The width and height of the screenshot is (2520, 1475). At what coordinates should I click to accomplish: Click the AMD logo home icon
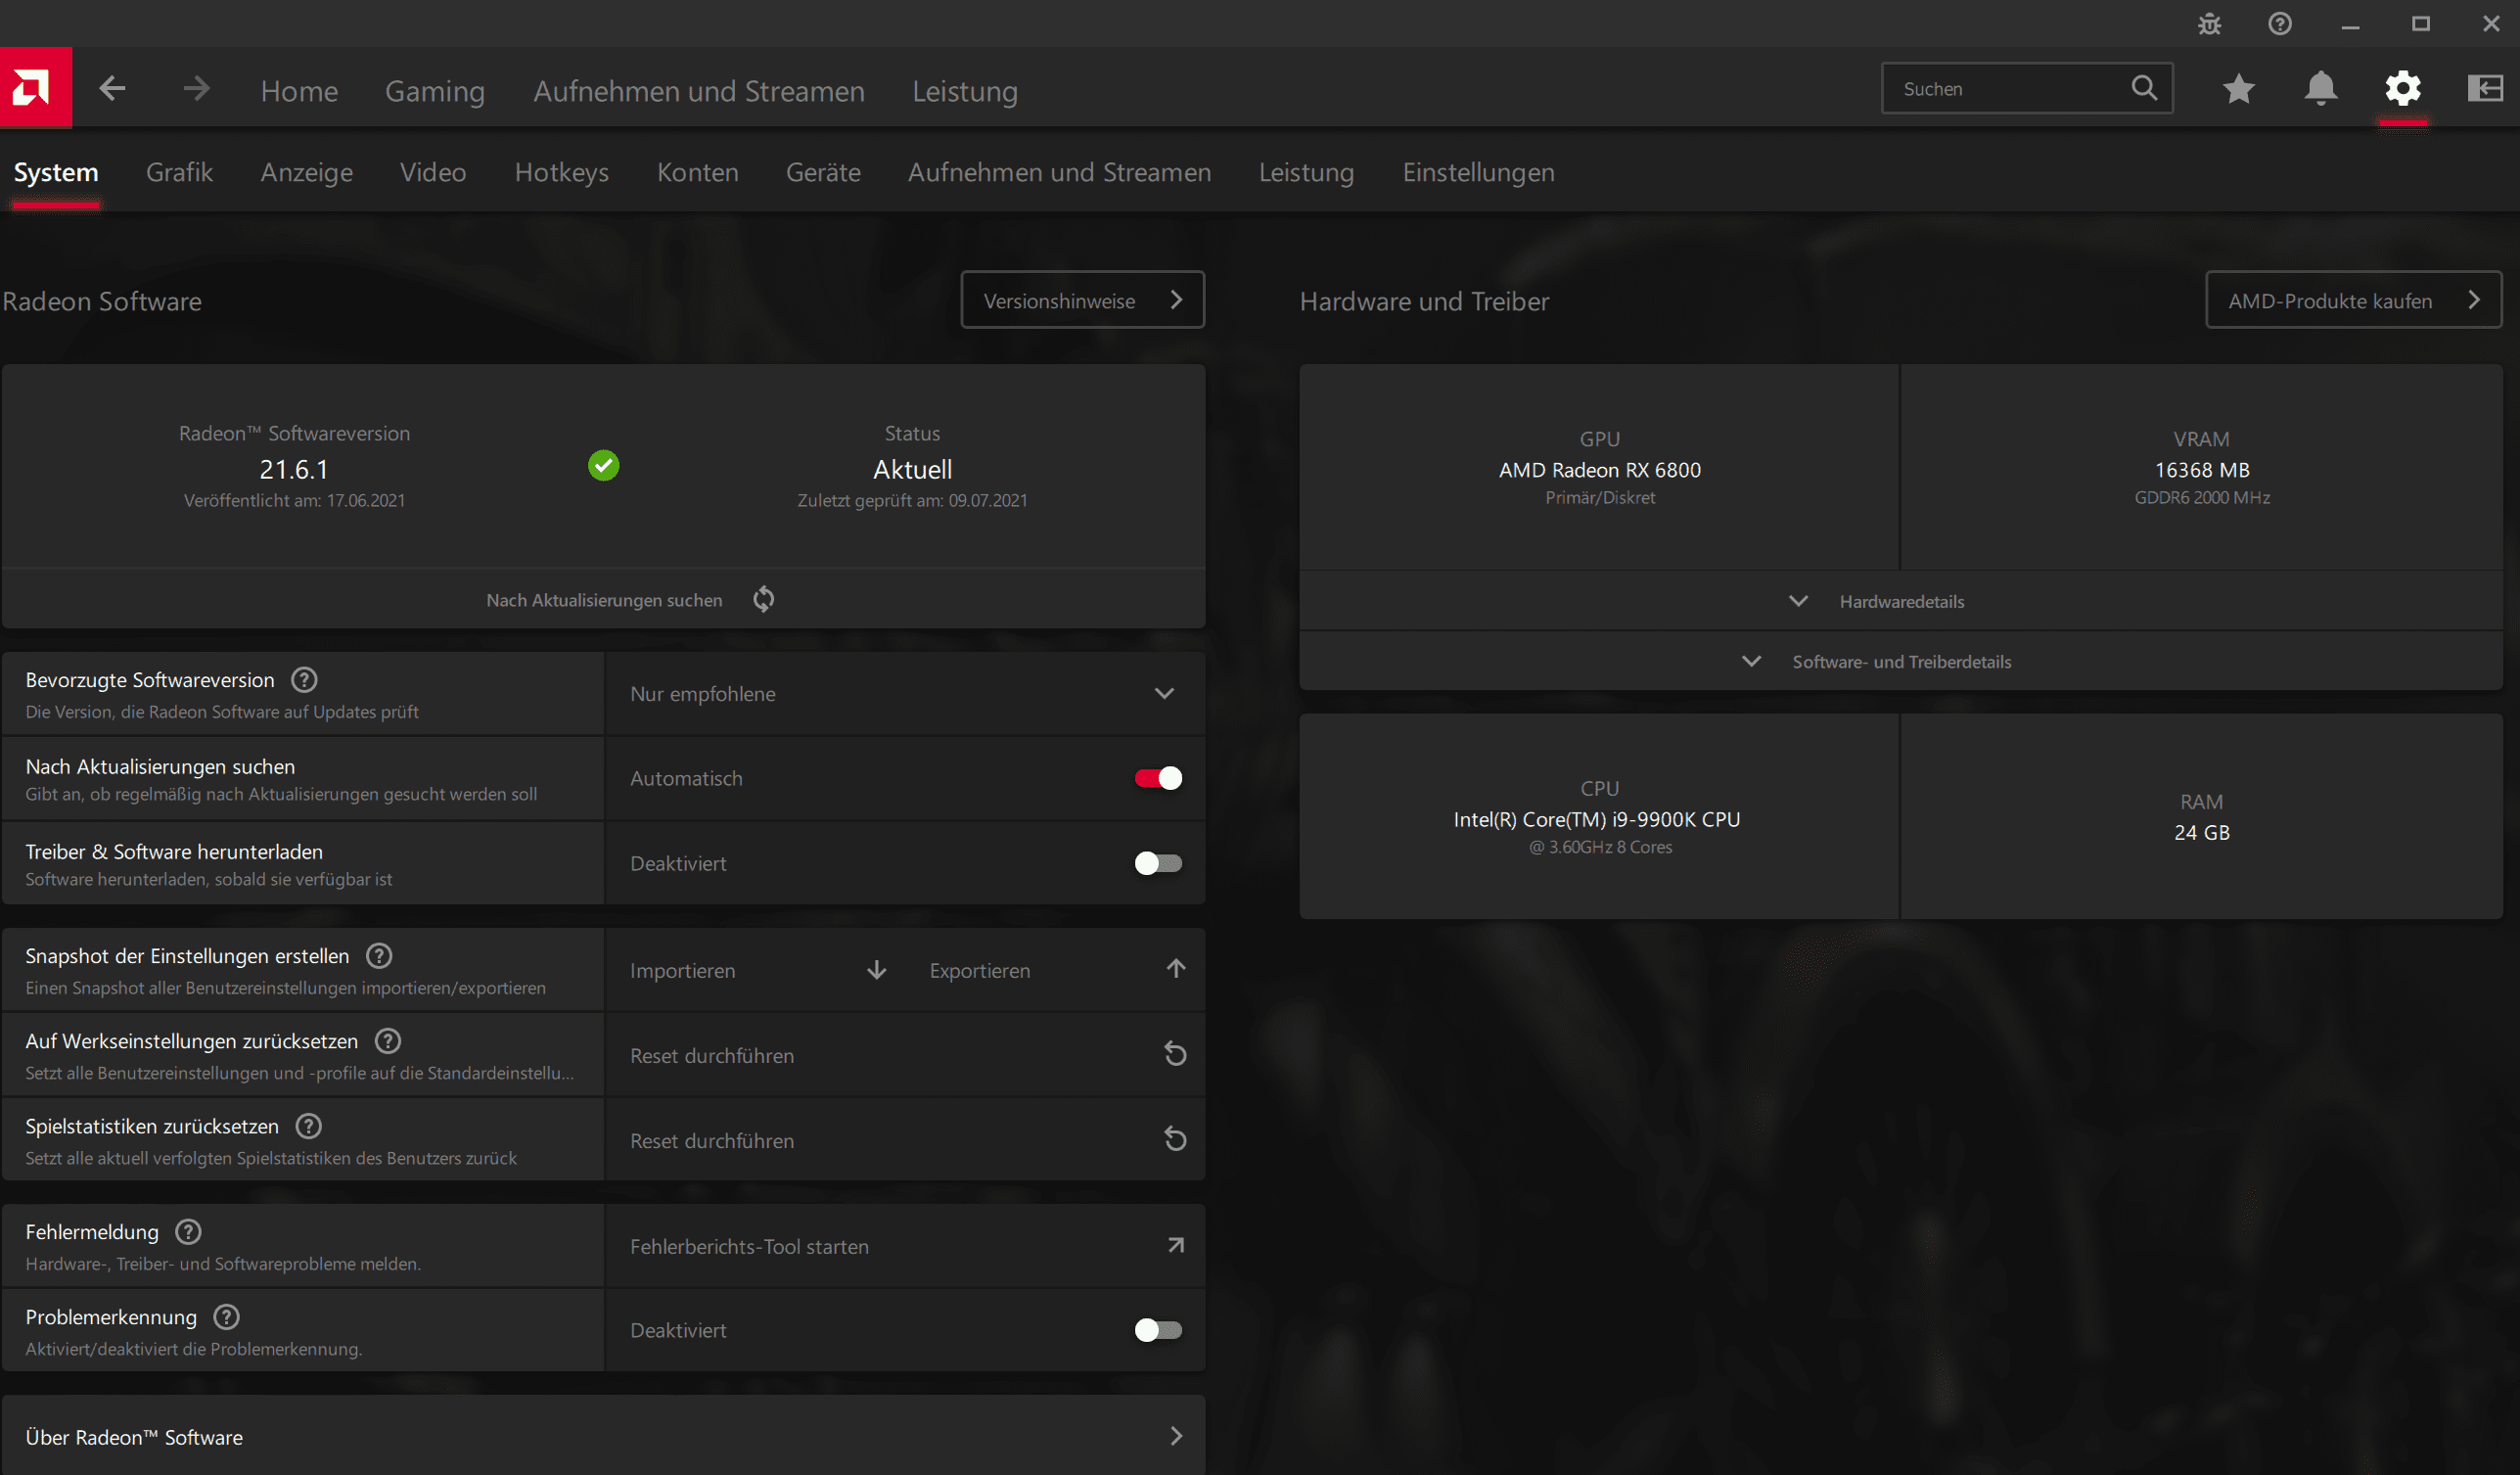click(34, 88)
